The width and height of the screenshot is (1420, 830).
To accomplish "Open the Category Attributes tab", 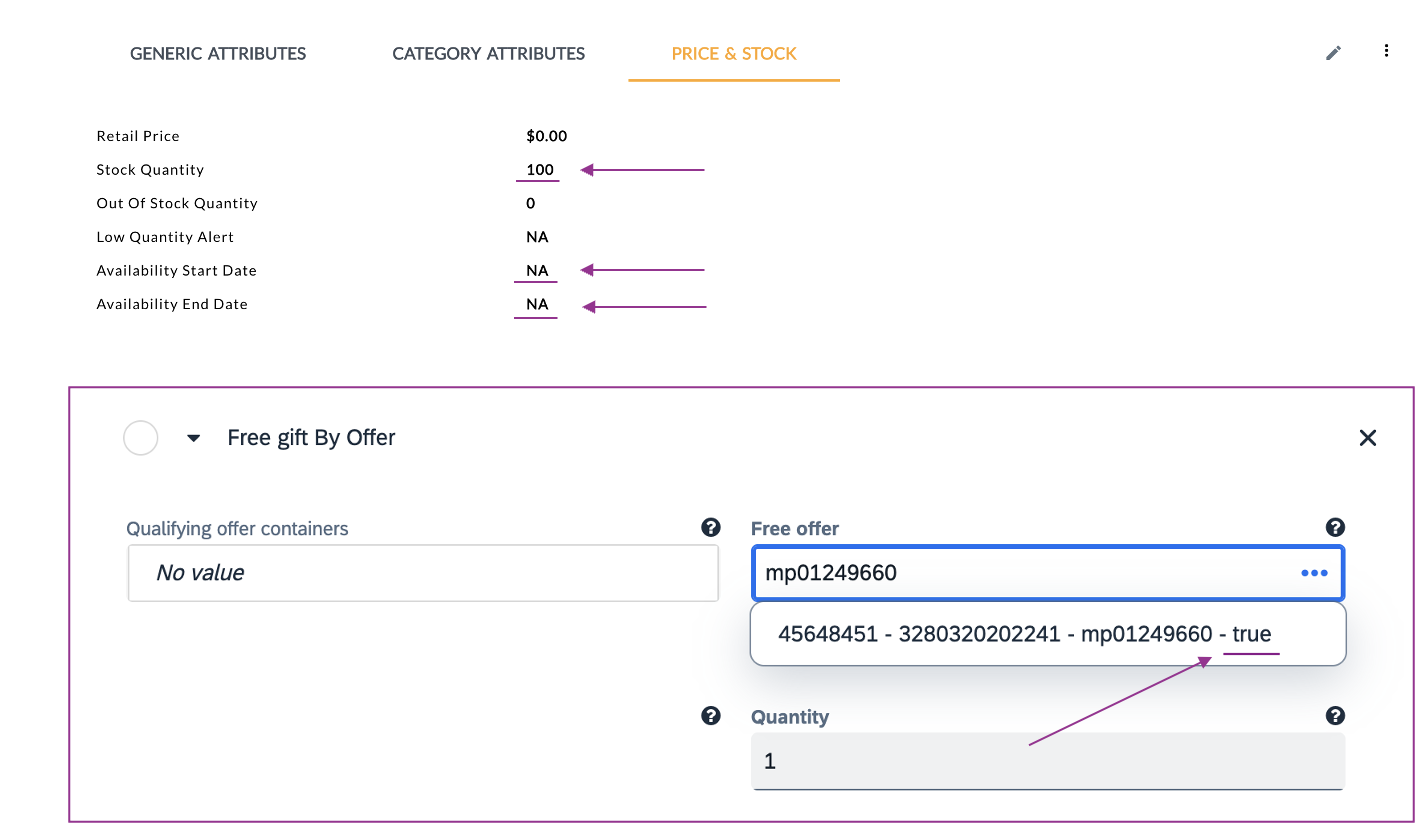I will [x=488, y=54].
